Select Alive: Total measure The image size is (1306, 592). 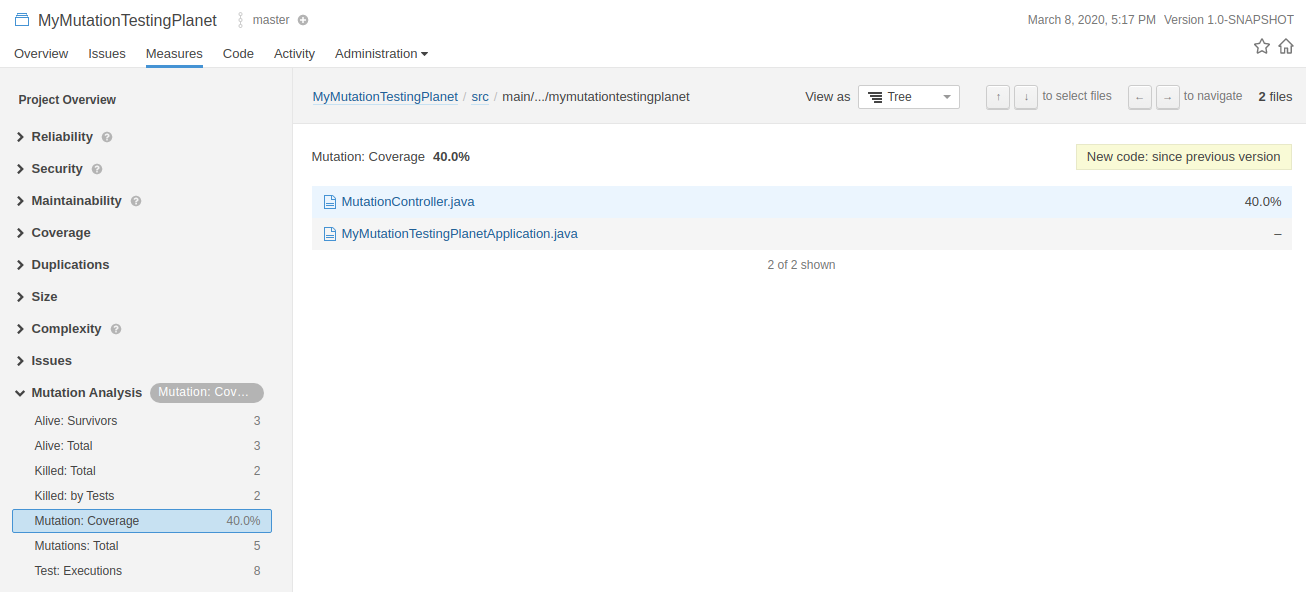(142, 446)
